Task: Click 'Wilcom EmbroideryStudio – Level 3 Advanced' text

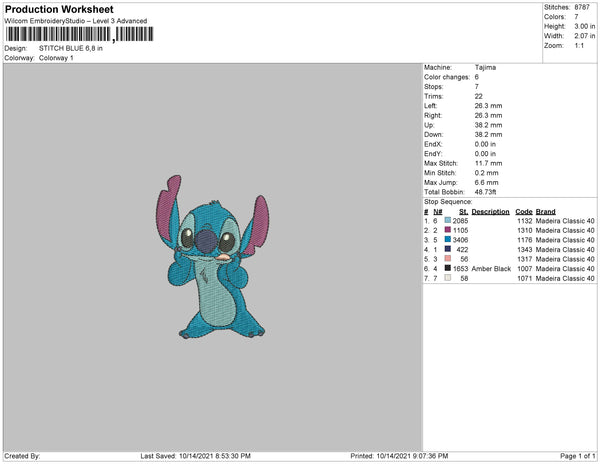Action: [x=76, y=21]
